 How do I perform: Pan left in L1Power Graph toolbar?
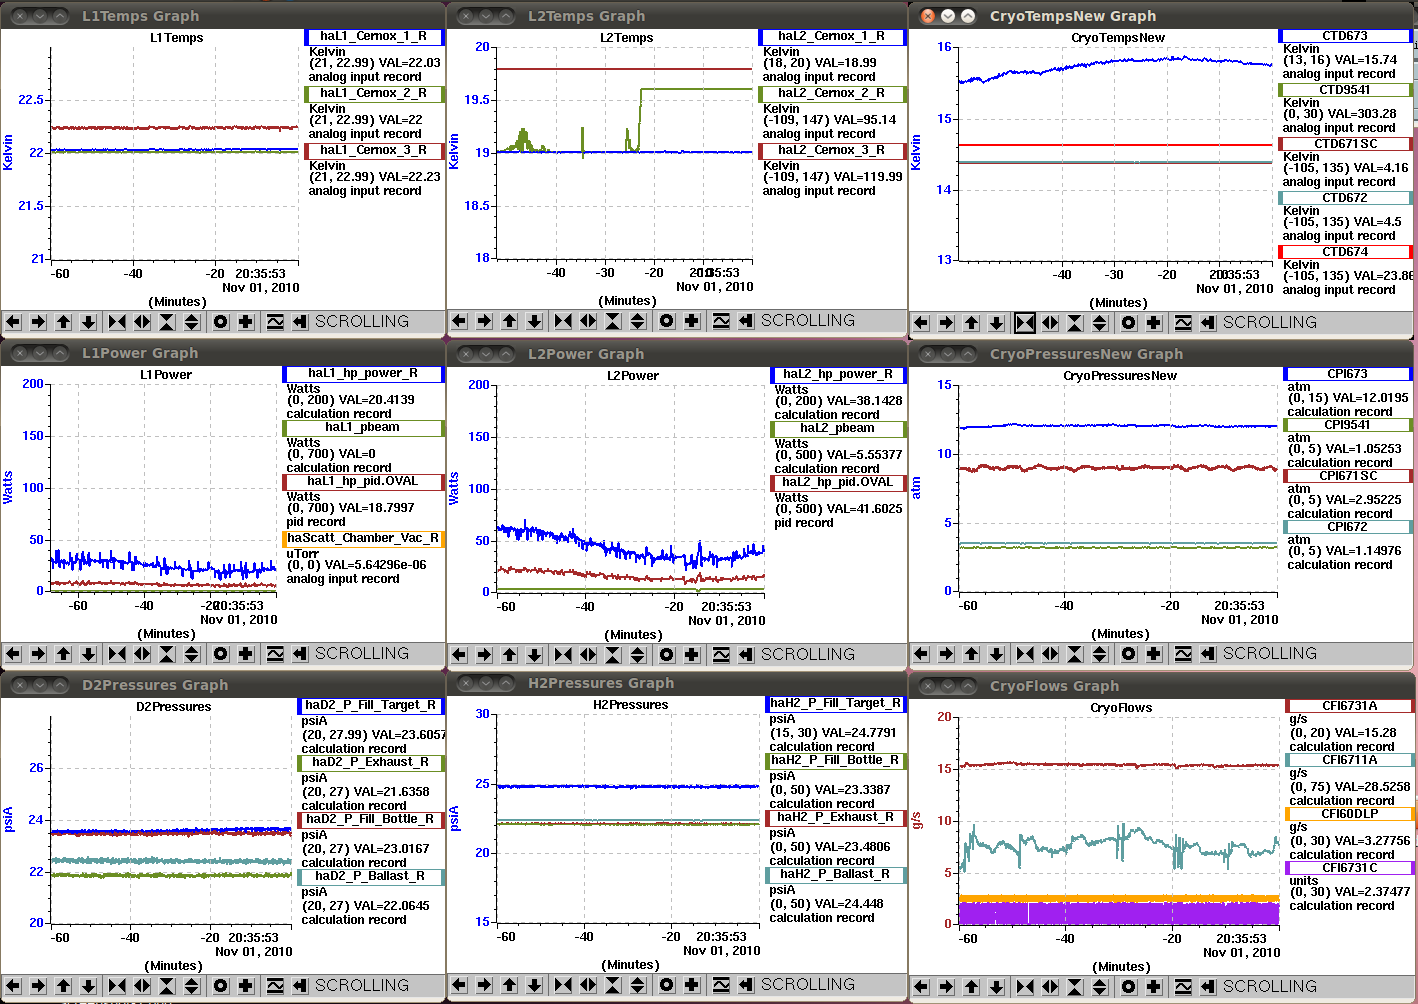(13, 654)
